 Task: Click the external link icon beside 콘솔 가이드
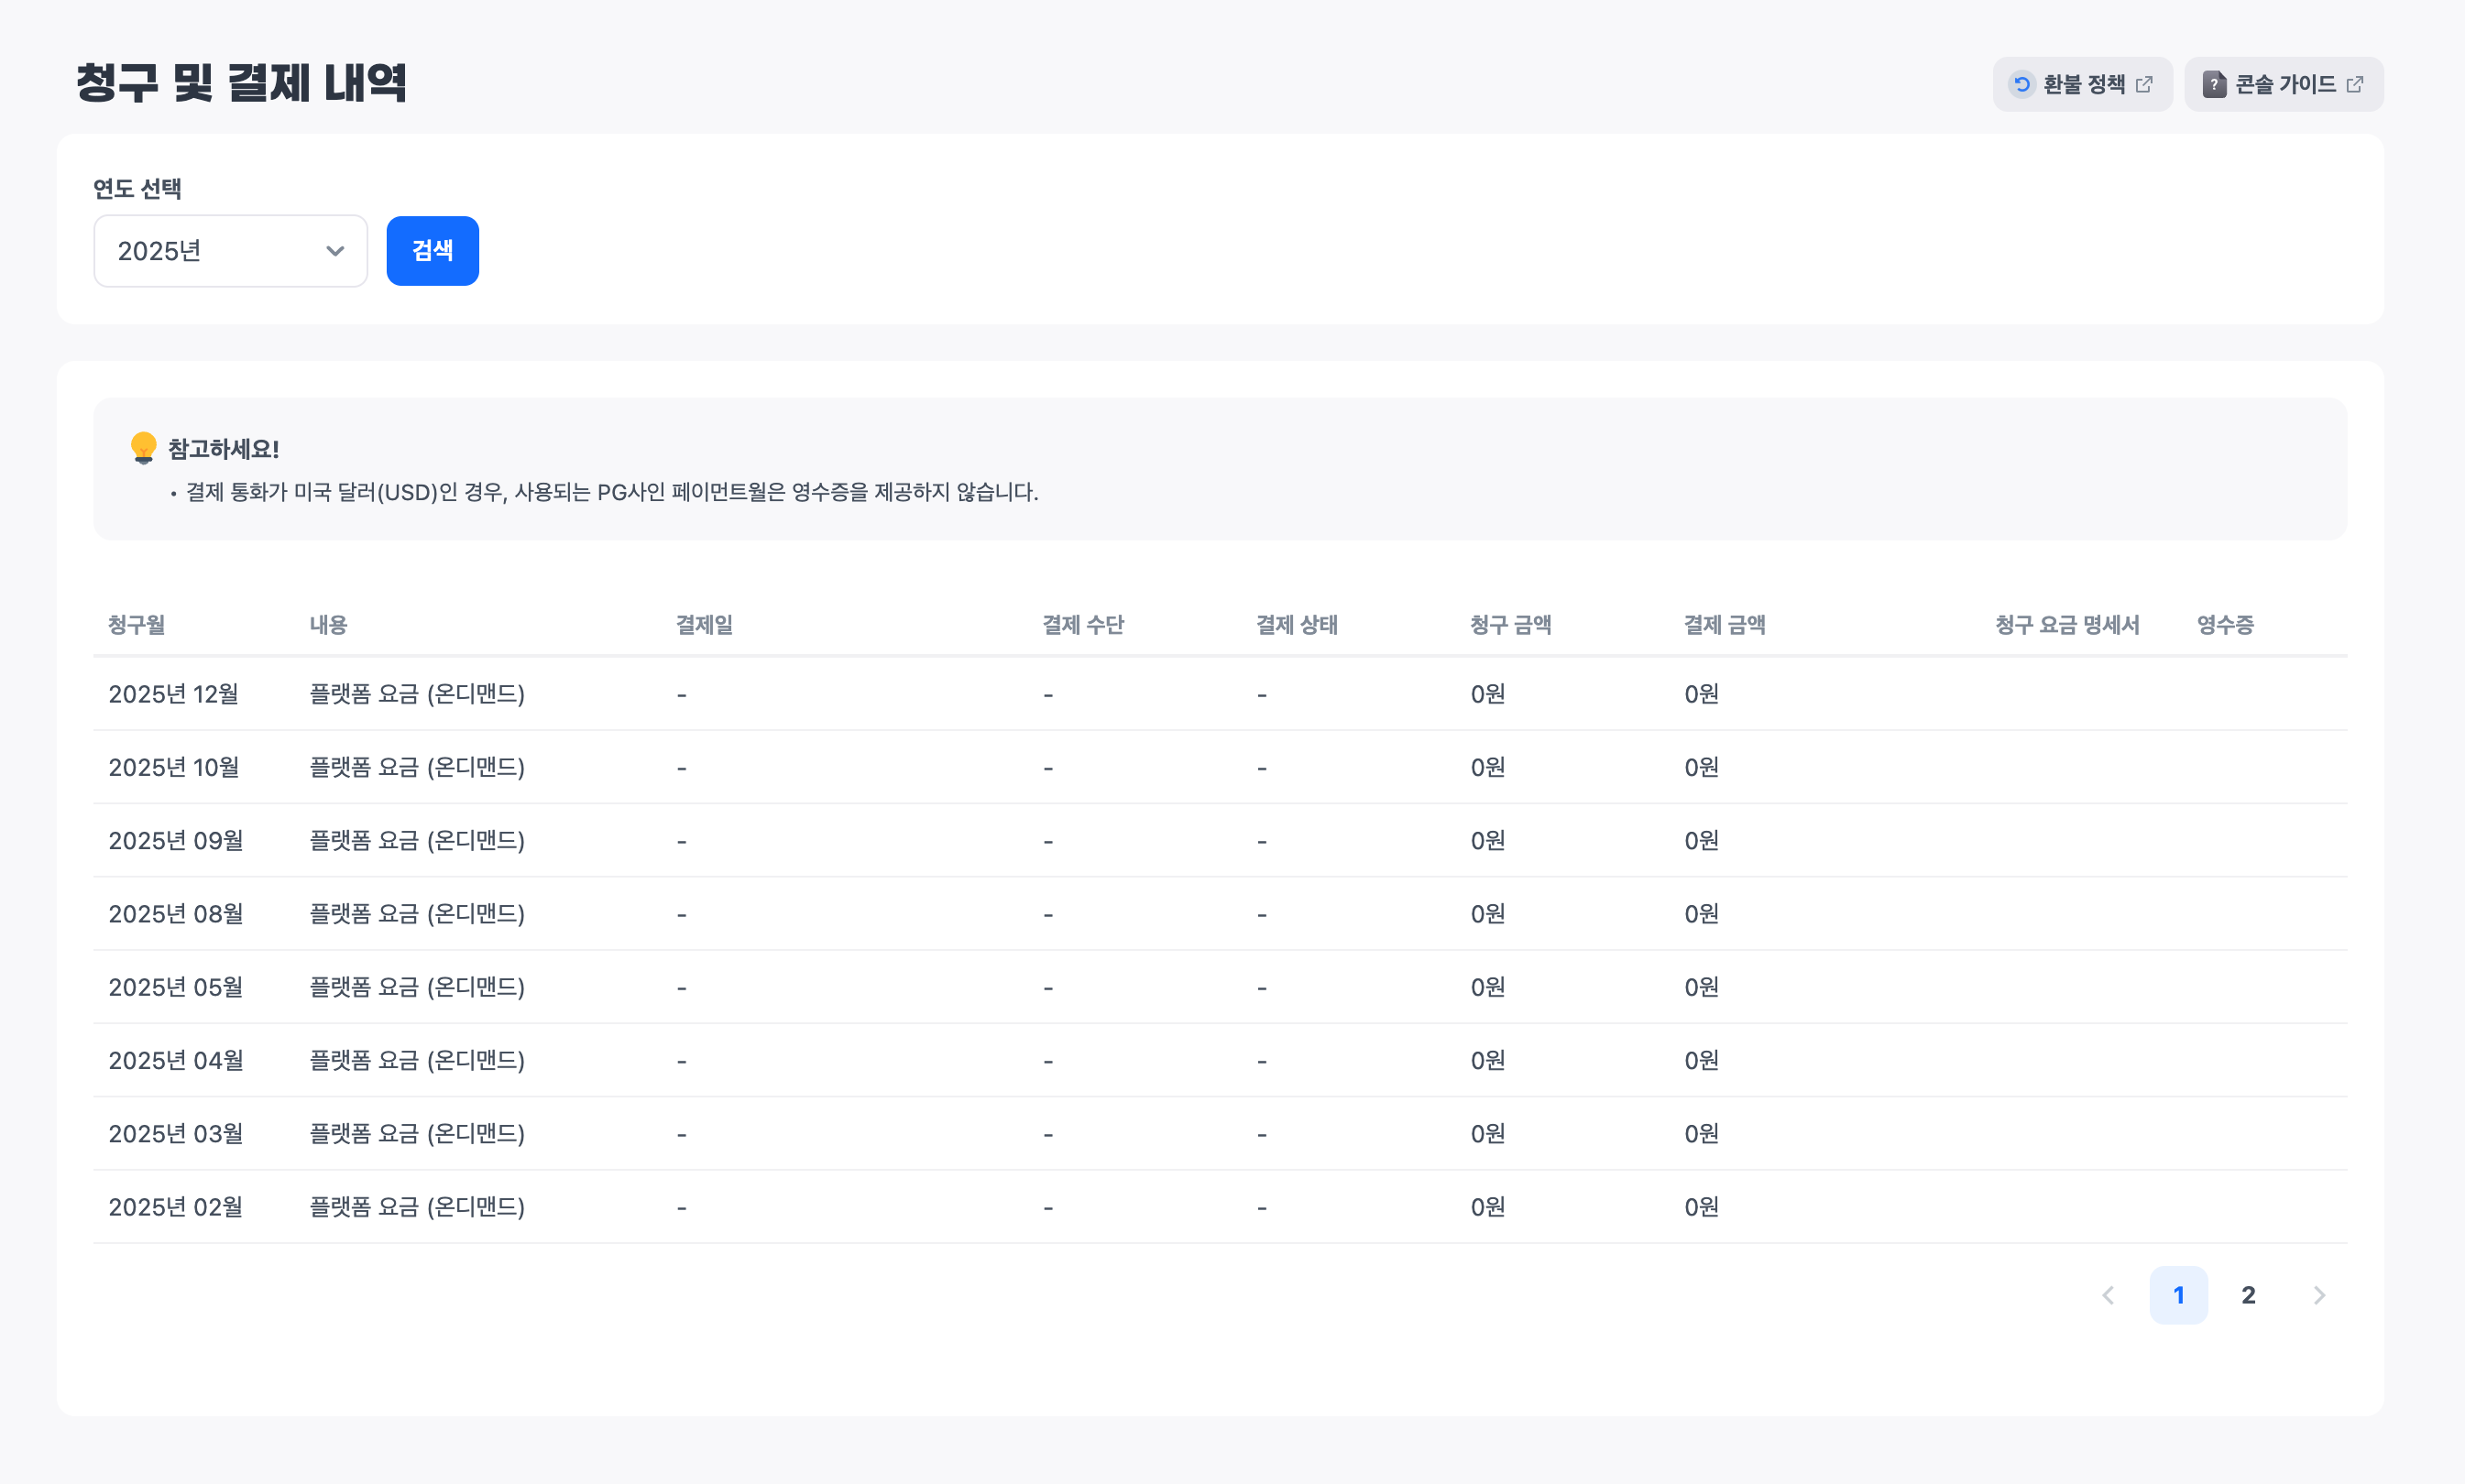coord(2355,85)
